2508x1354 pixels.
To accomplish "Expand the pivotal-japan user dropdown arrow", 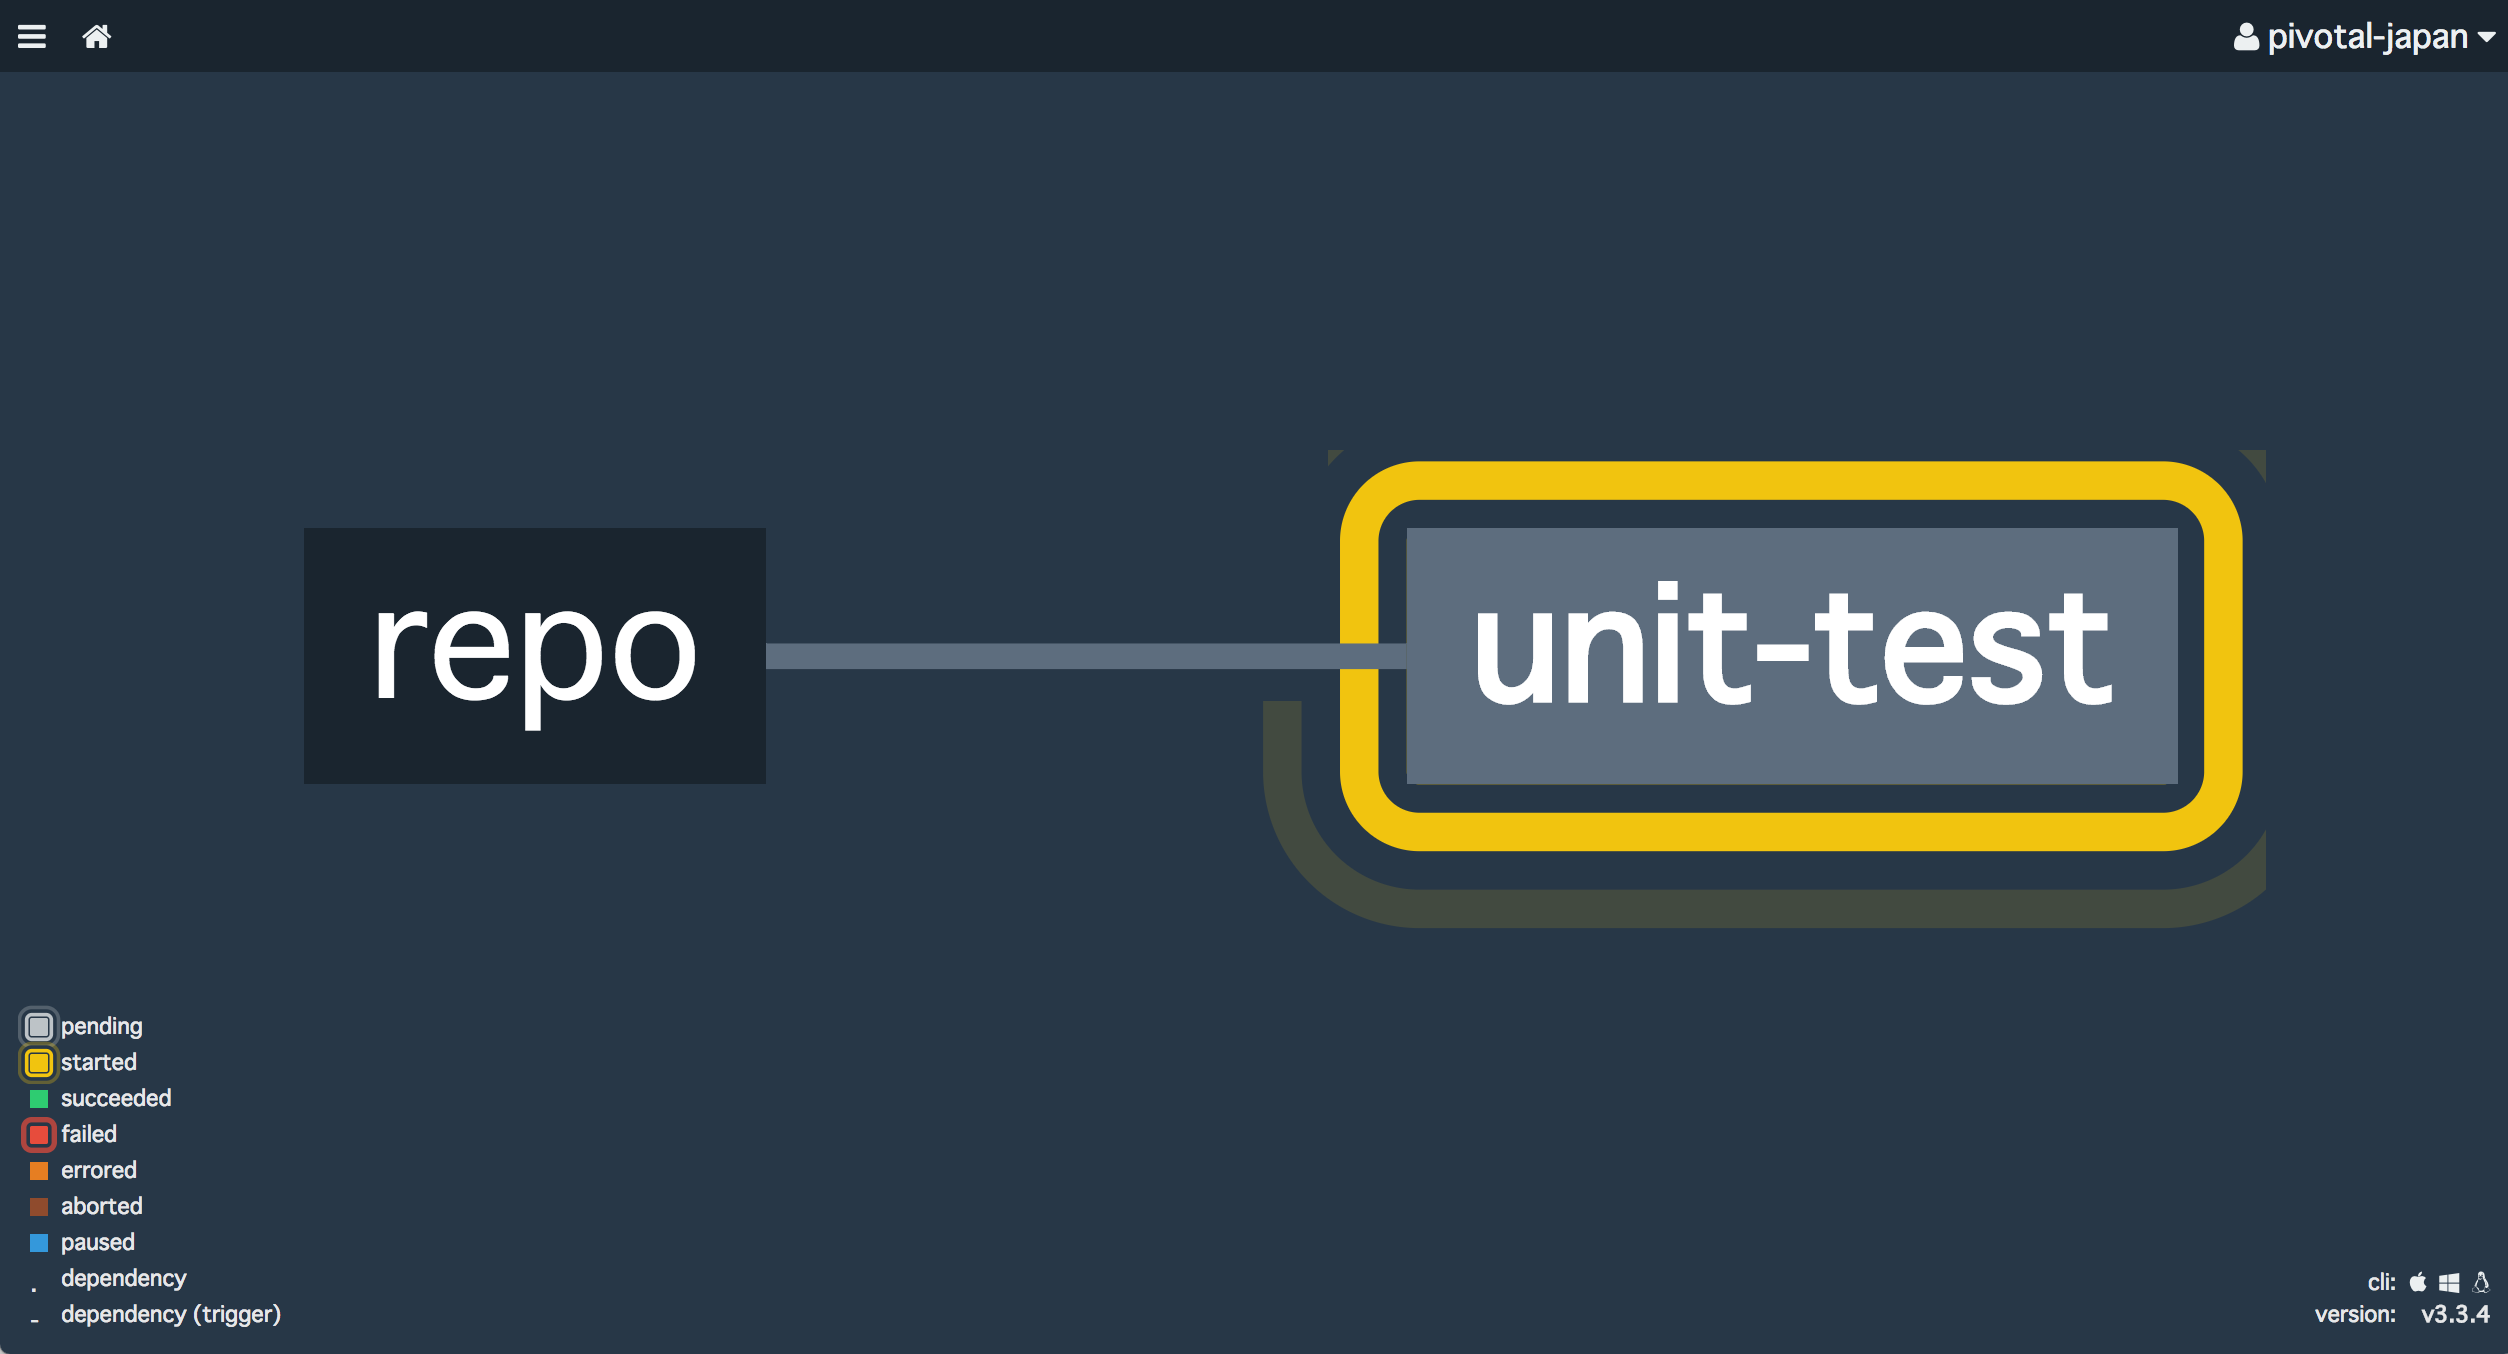I will [x=2487, y=37].
